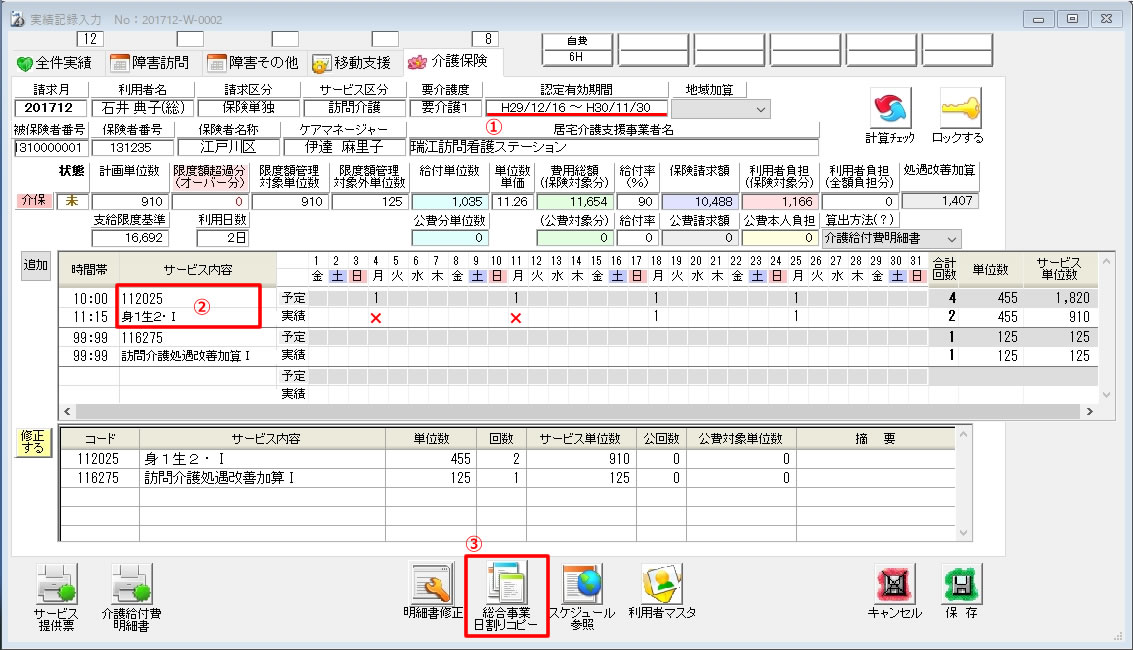
Task: Click the 追加 button
Action: click(x=35, y=265)
